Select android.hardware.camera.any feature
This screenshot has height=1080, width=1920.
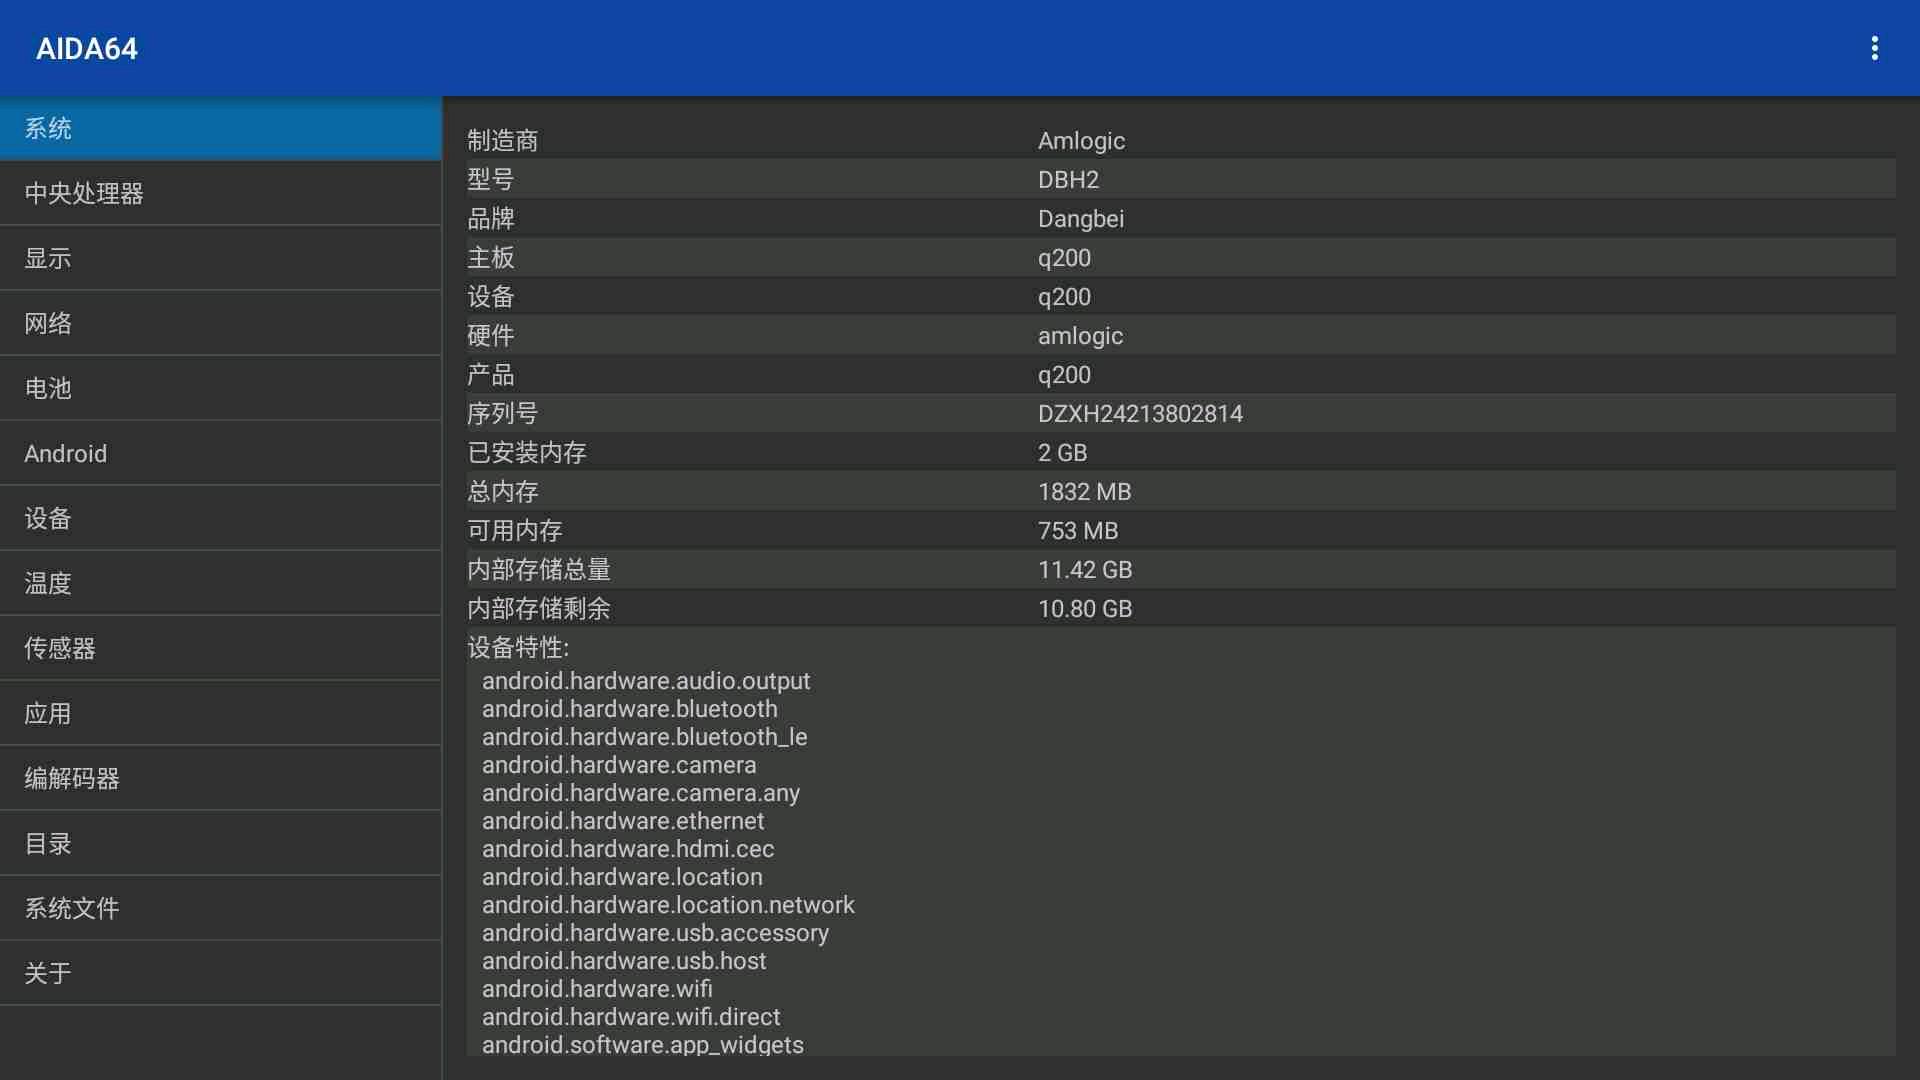point(641,793)
